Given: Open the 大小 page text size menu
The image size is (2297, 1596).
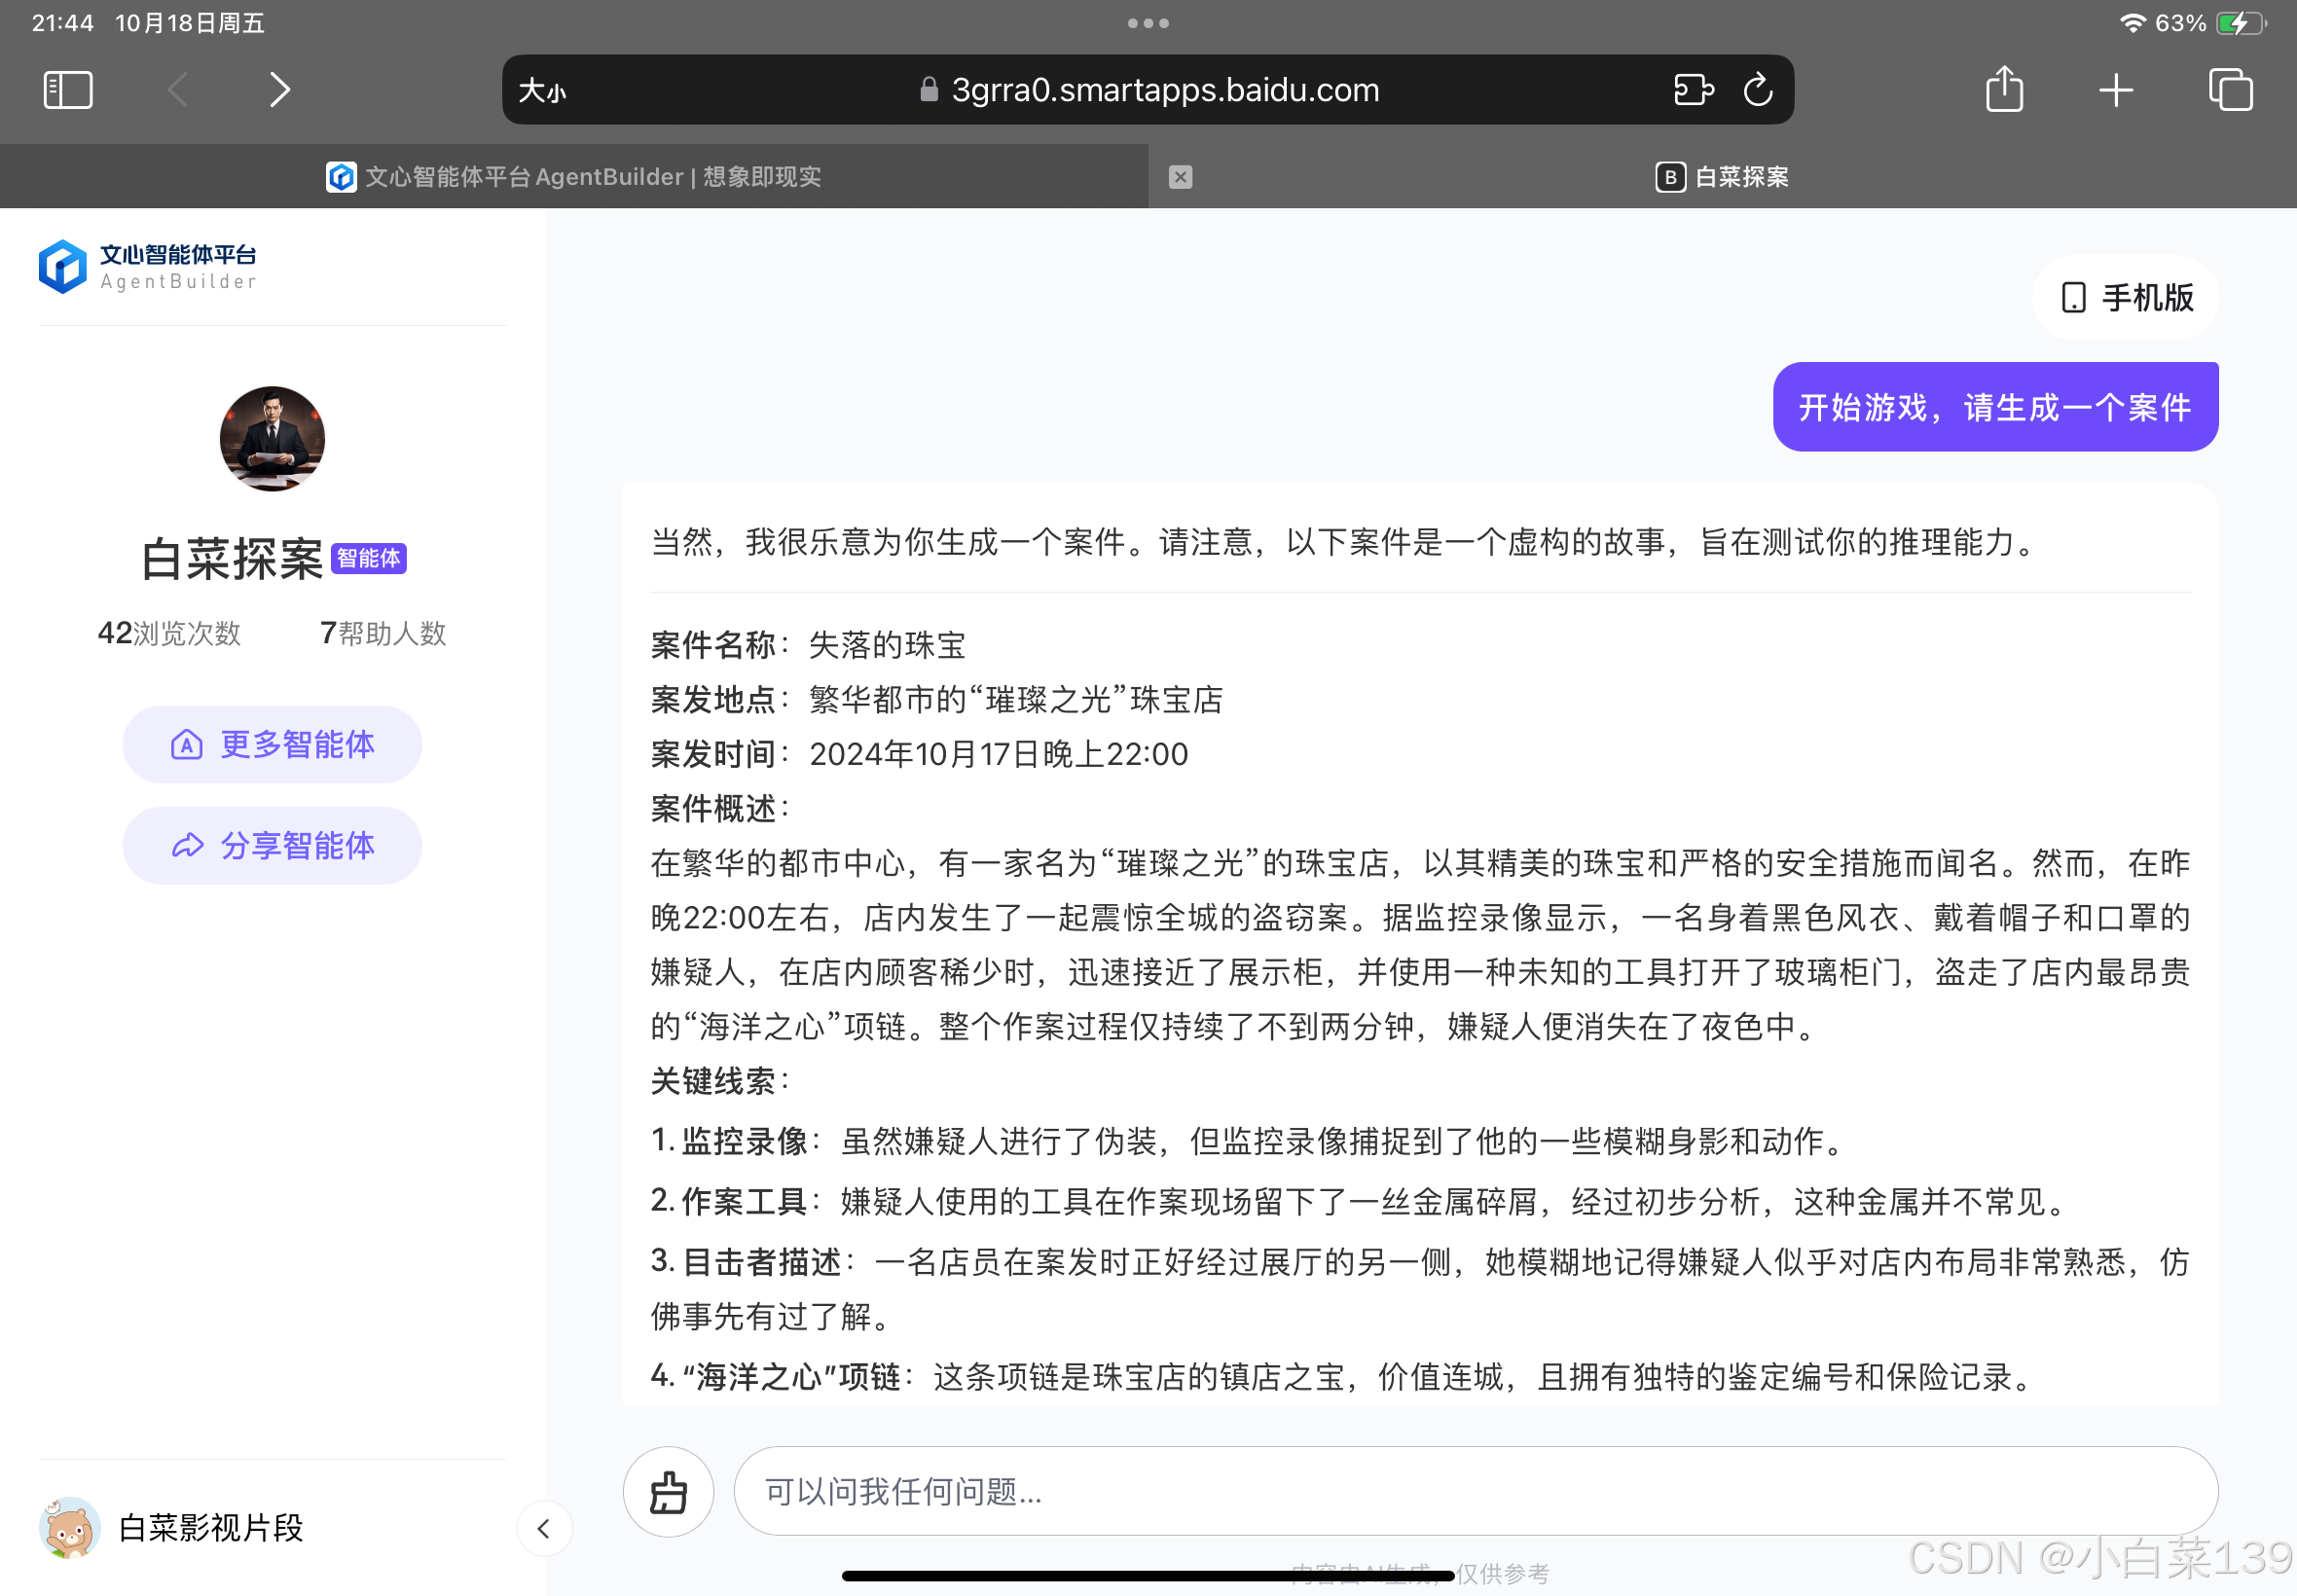Looking at the screenshot, I should (x=543, y=91).
